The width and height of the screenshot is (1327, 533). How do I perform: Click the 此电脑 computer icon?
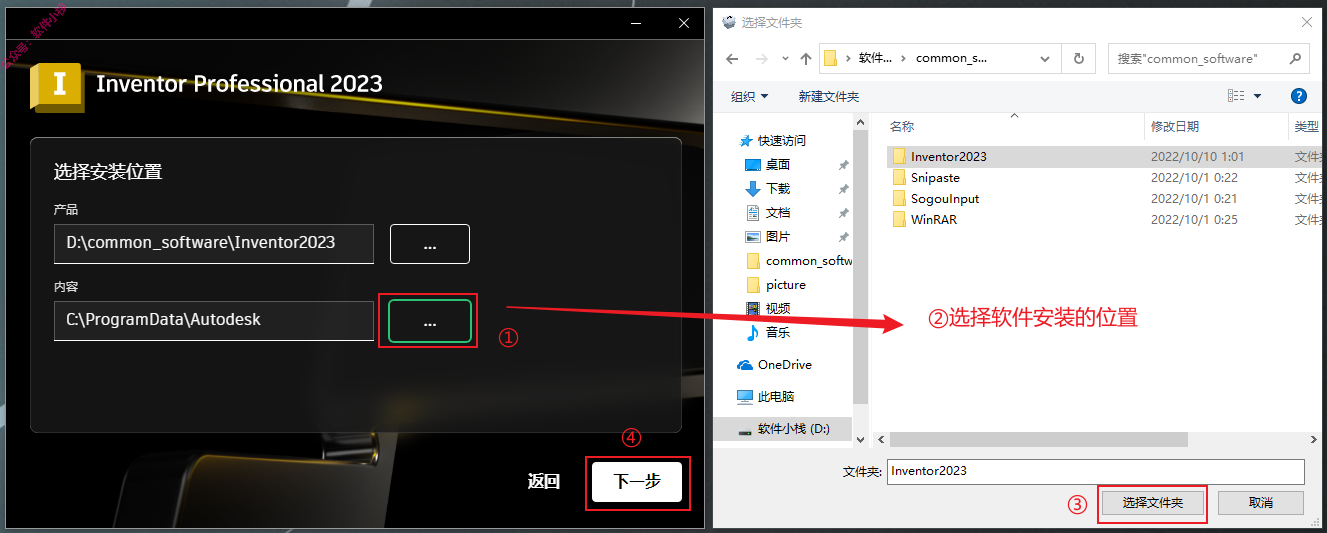(745, 396)
